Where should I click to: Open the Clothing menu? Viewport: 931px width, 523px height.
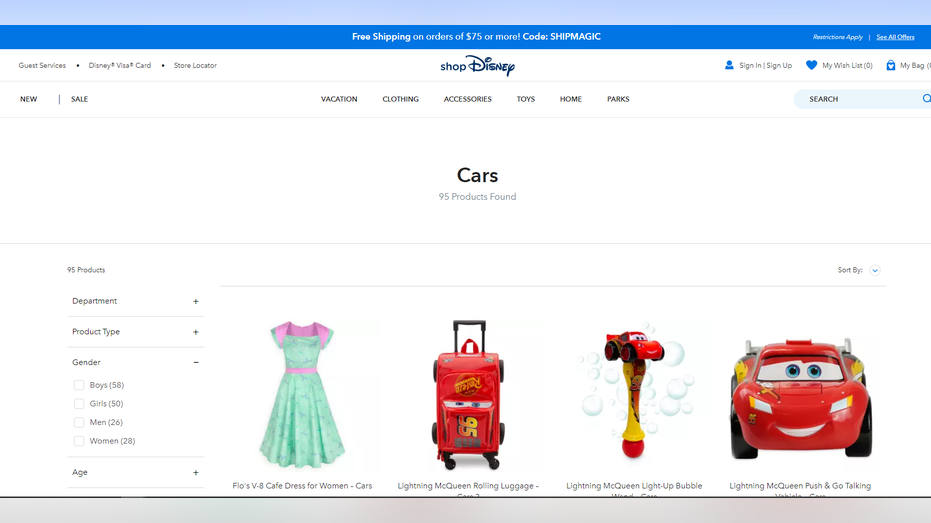point(400,99)
